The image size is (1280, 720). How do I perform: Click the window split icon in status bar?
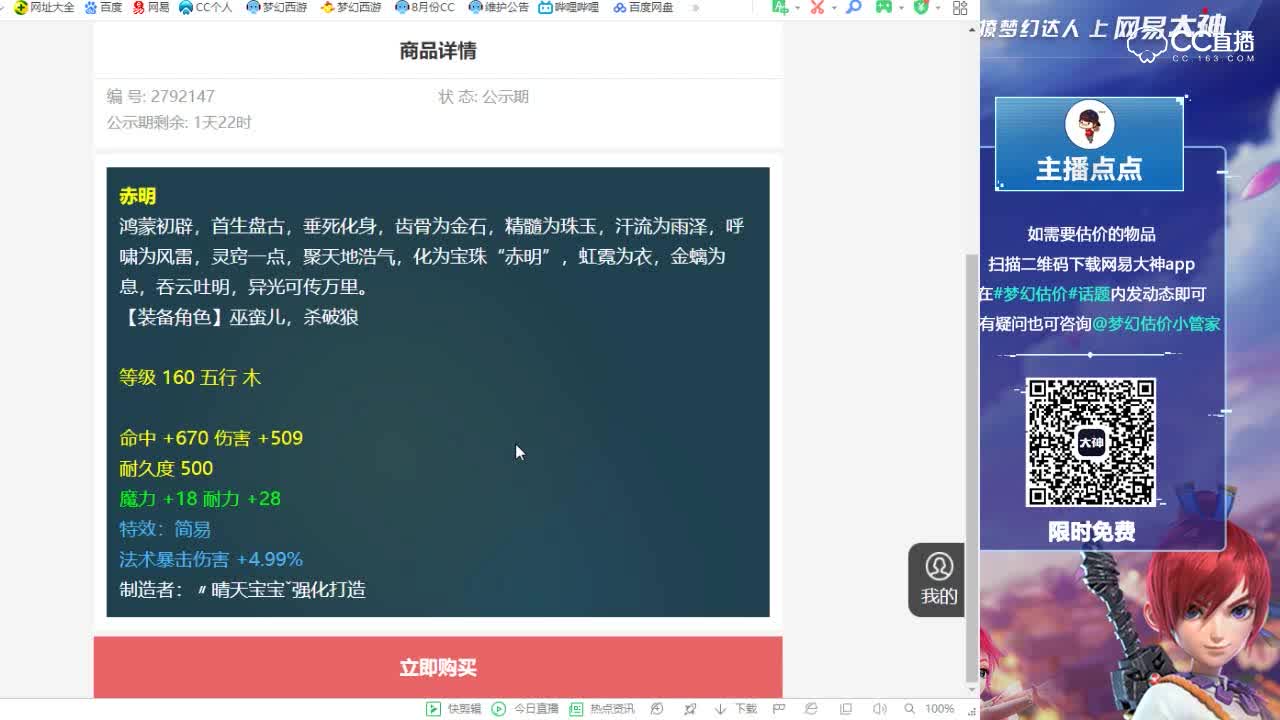pos(846,708)
